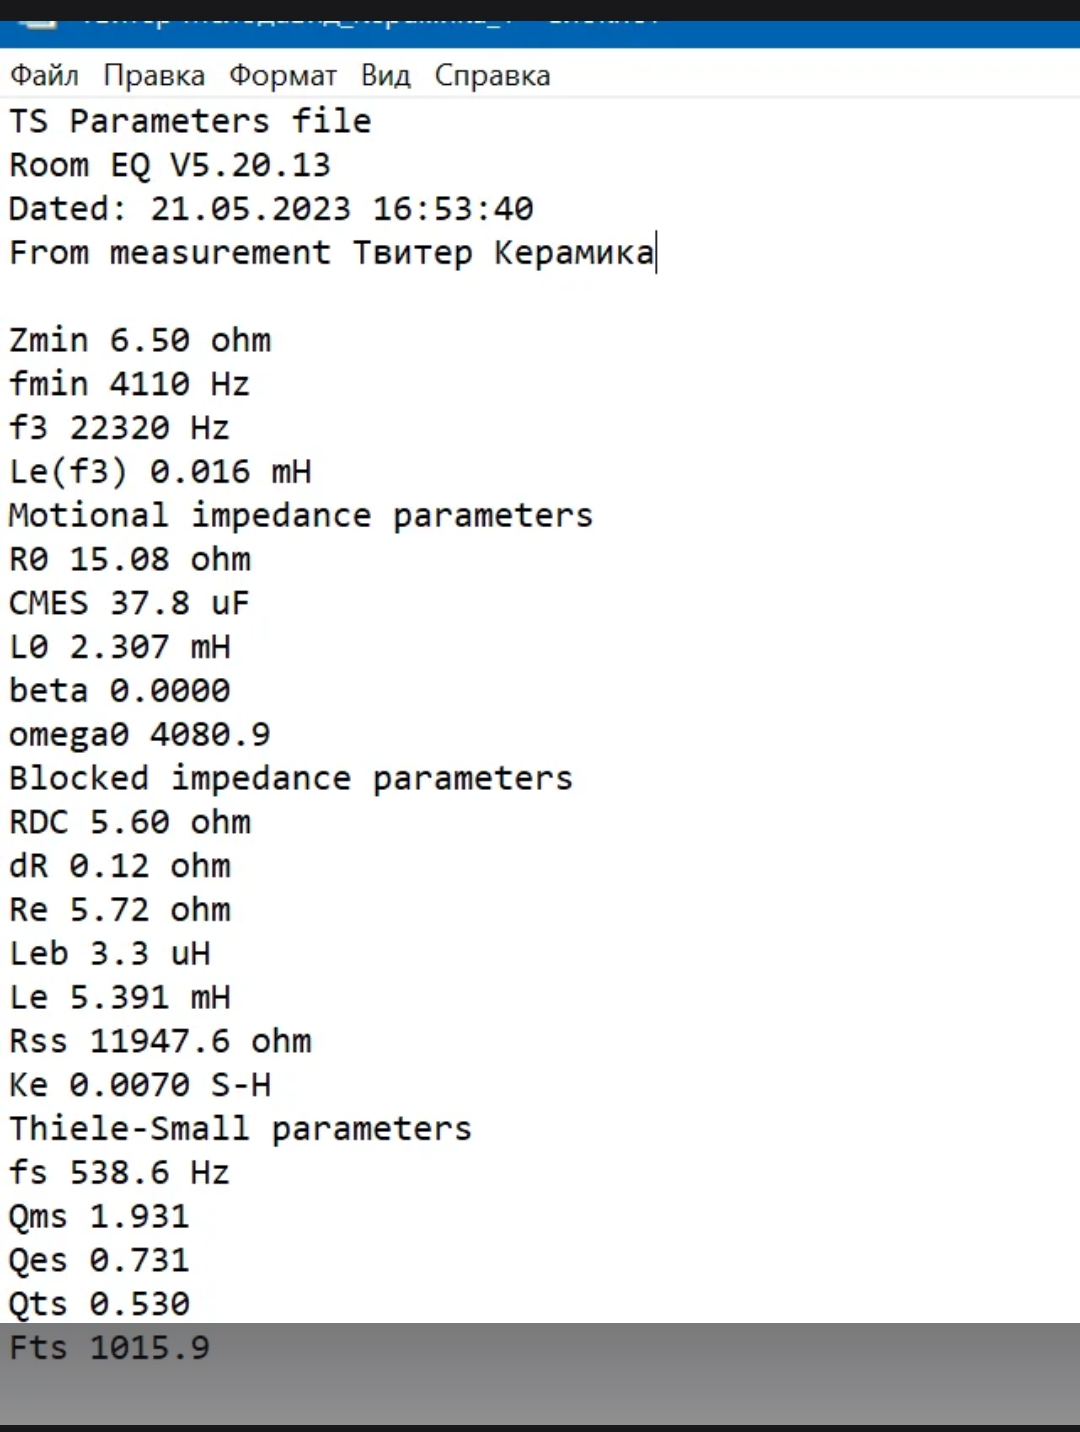Viewport: 1080px width, 1432px height.
Task: Click the 'Thiele-Small parameters' heading line
Action: coord(240,1130)
